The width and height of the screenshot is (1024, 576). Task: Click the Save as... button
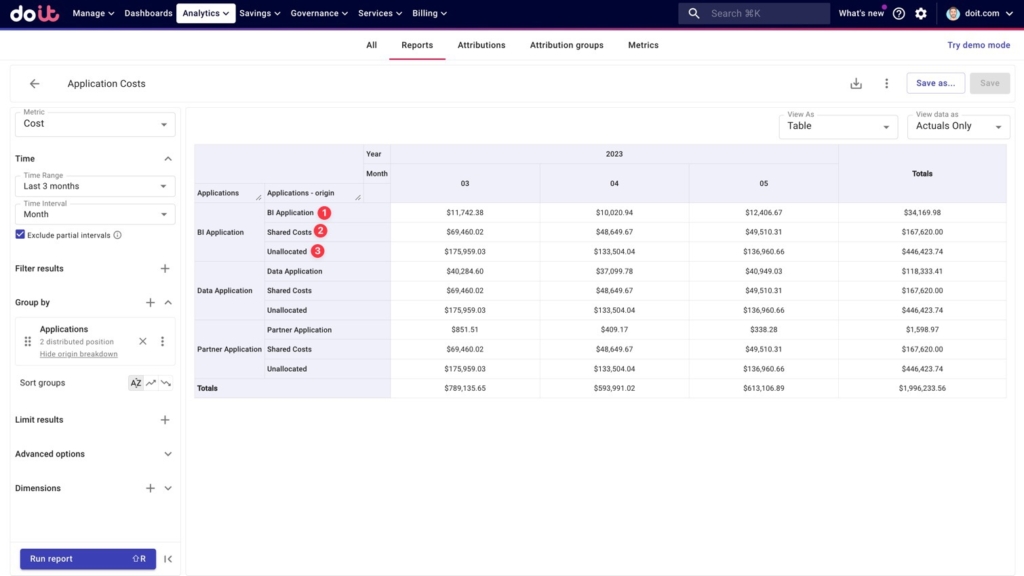[935, 83]
